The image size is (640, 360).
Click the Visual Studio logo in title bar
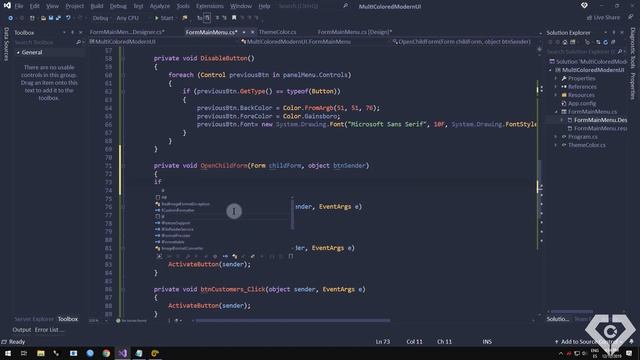7,6
